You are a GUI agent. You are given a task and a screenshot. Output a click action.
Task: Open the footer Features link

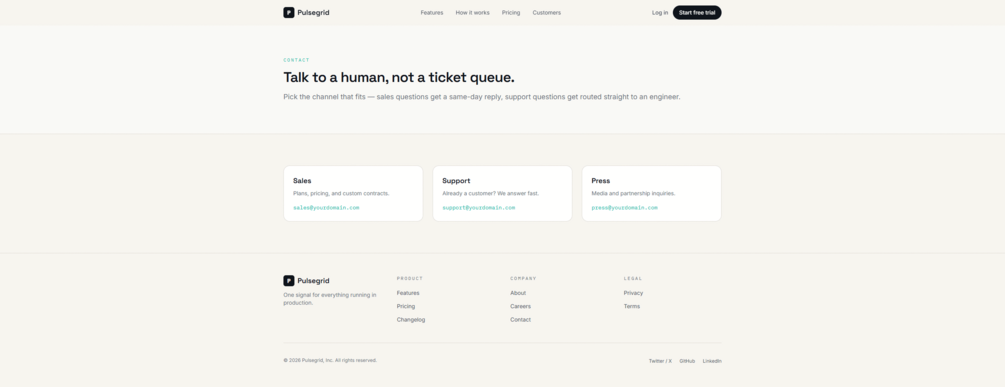(x=408, y=293)
